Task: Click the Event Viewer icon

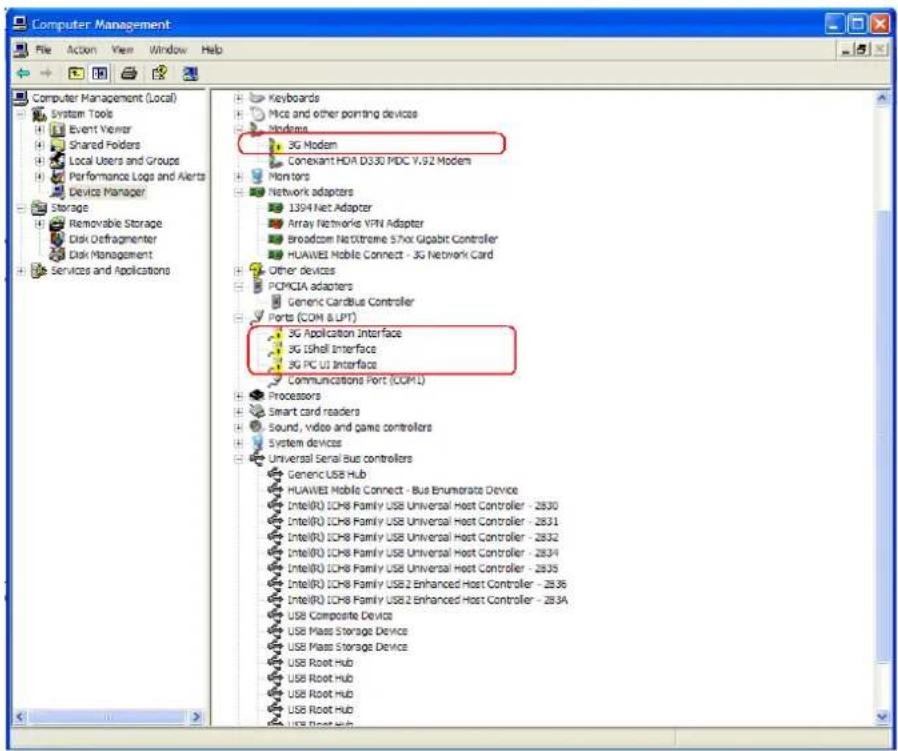Action: pos(58,129)
